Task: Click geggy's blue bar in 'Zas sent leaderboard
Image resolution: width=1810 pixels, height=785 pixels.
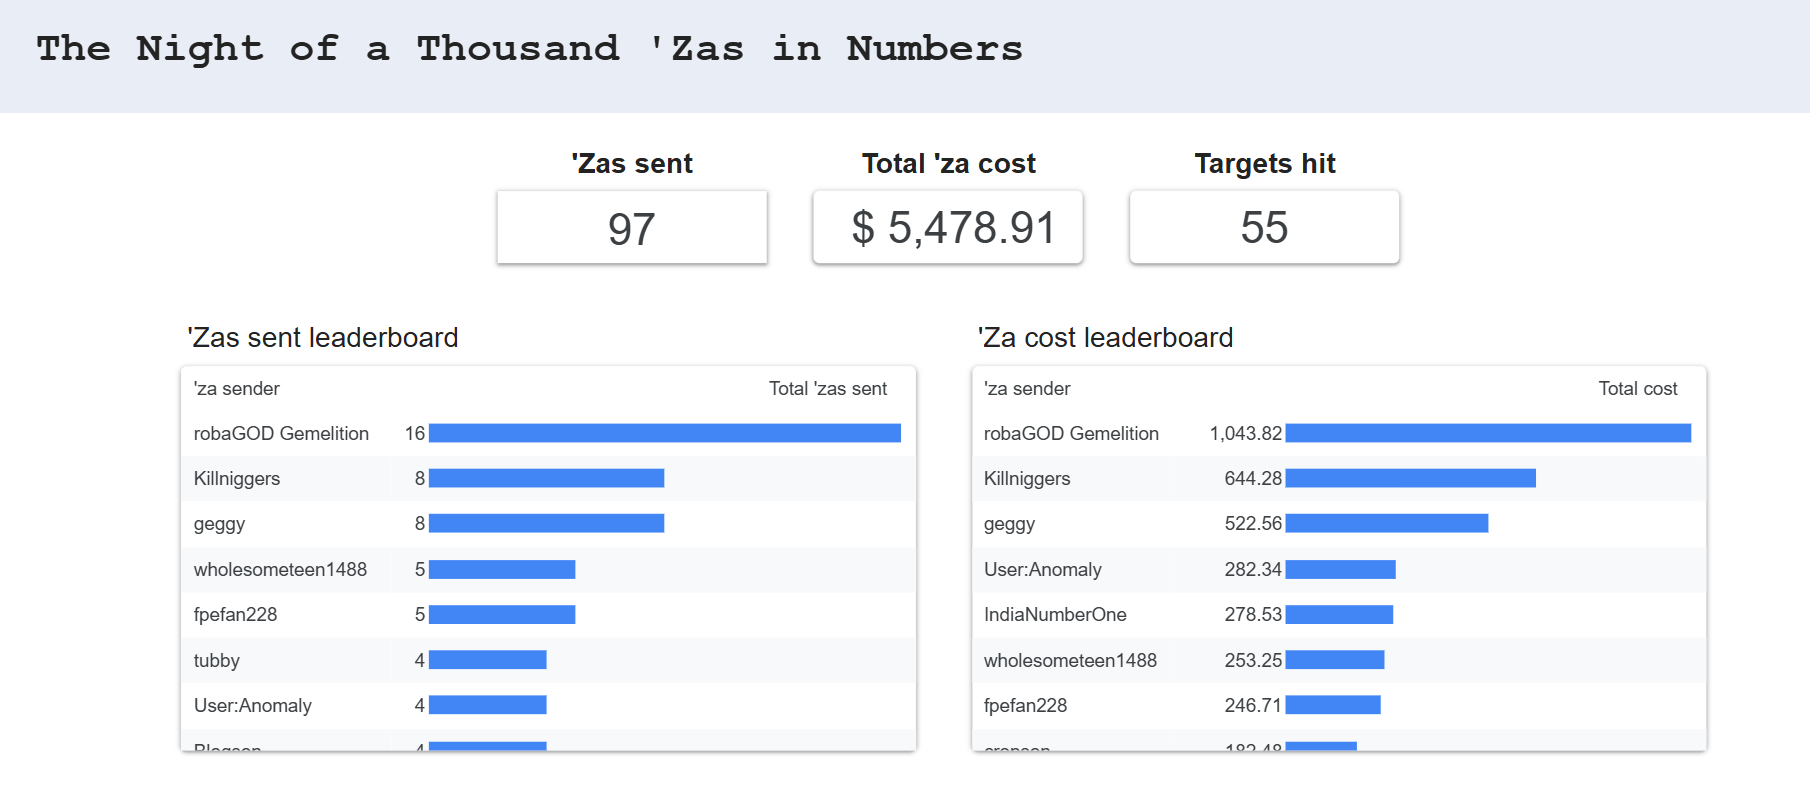Action: (x=546, y=524)
